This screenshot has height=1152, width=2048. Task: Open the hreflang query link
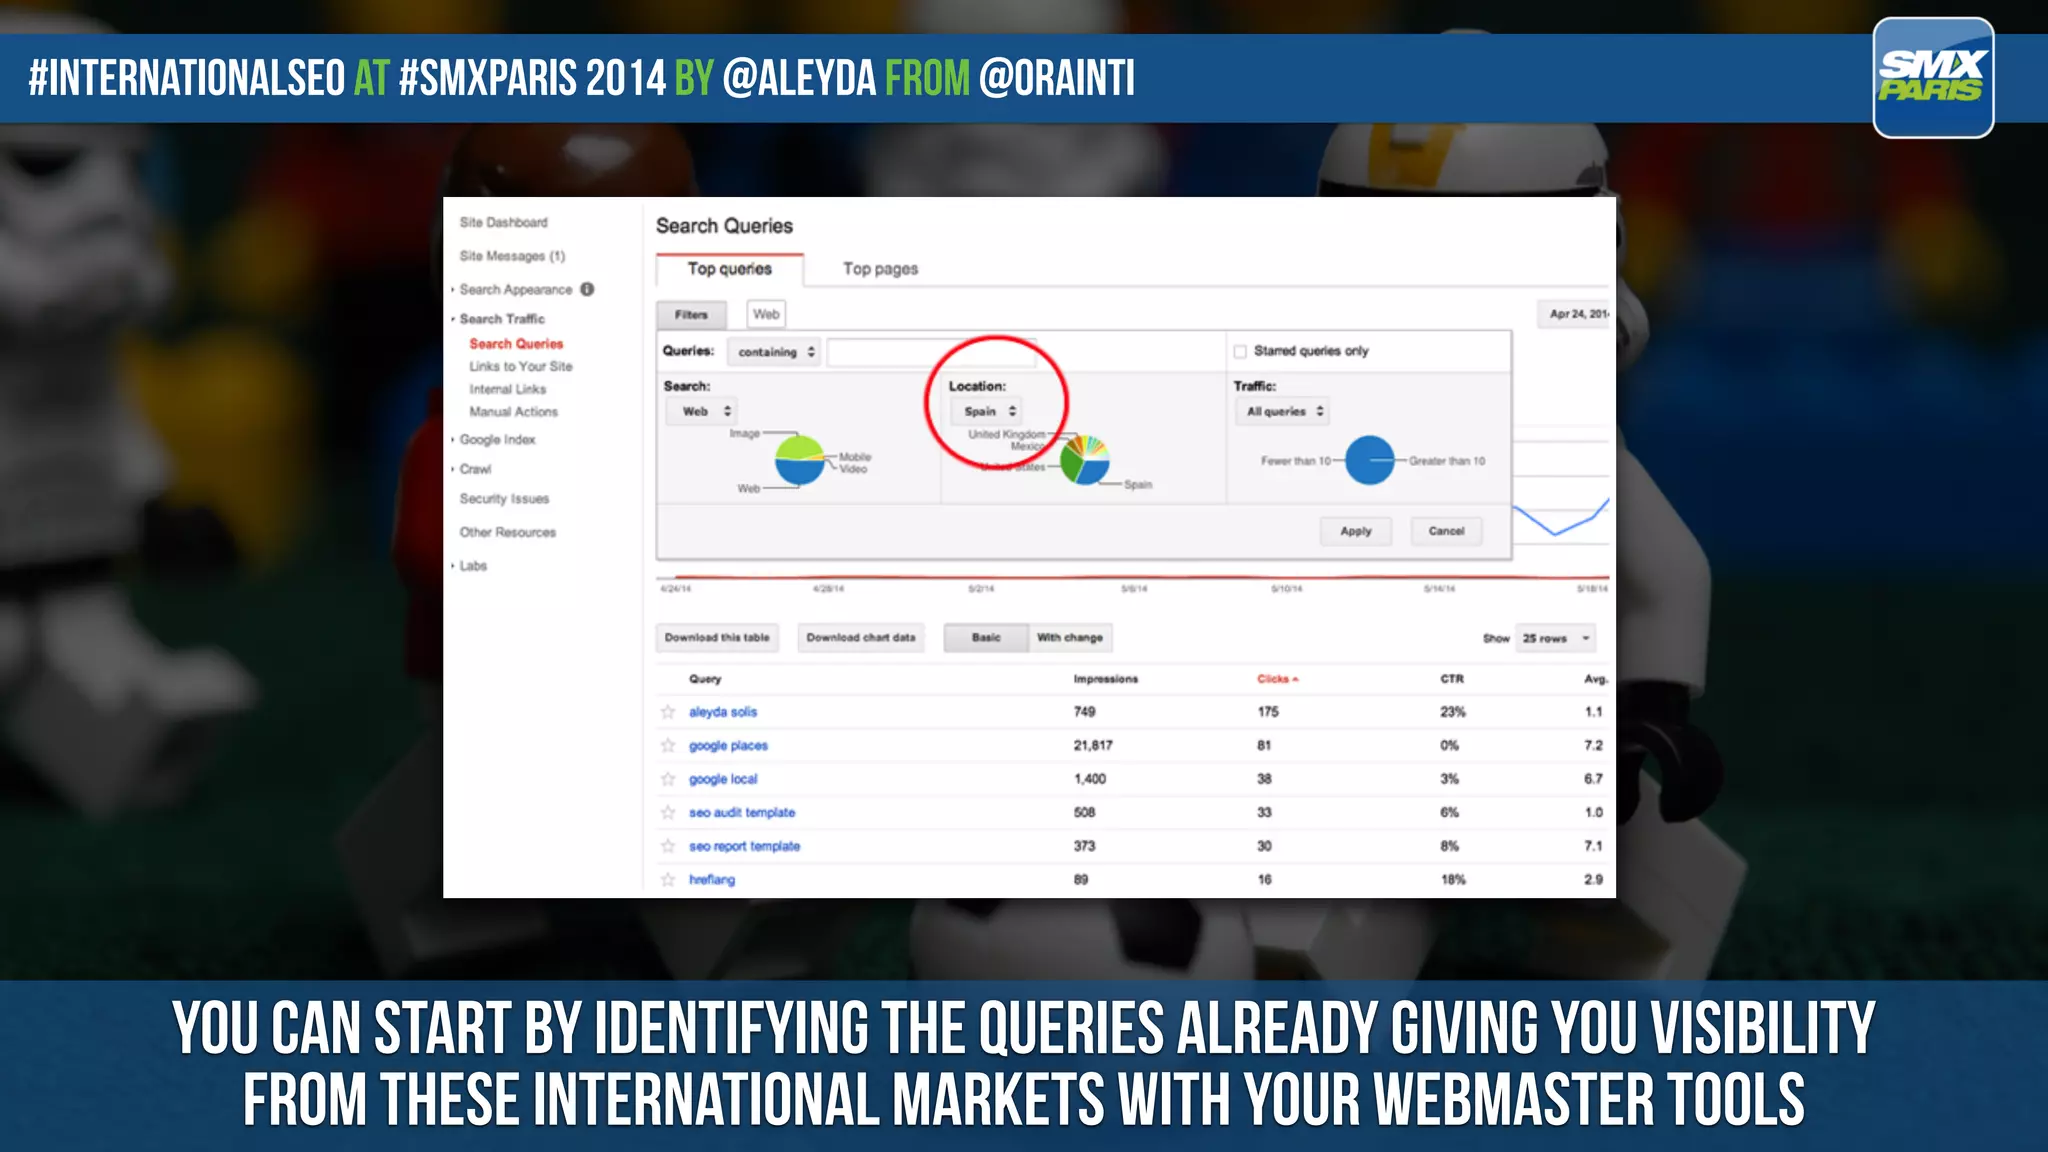[712, 880]
